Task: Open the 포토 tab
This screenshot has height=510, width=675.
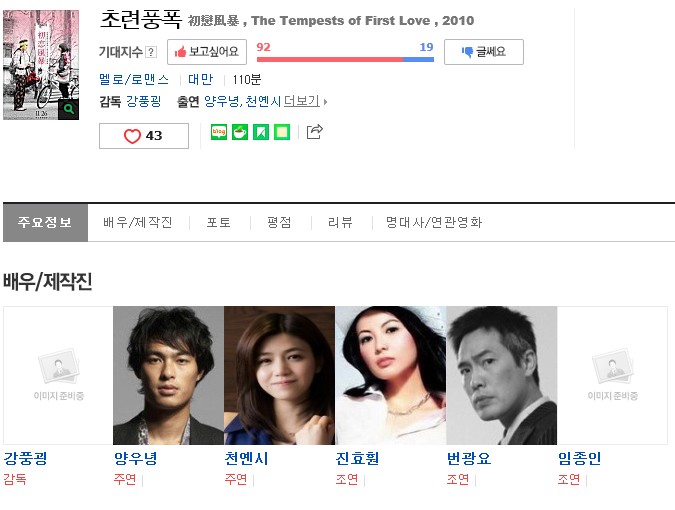Action: 219,223
